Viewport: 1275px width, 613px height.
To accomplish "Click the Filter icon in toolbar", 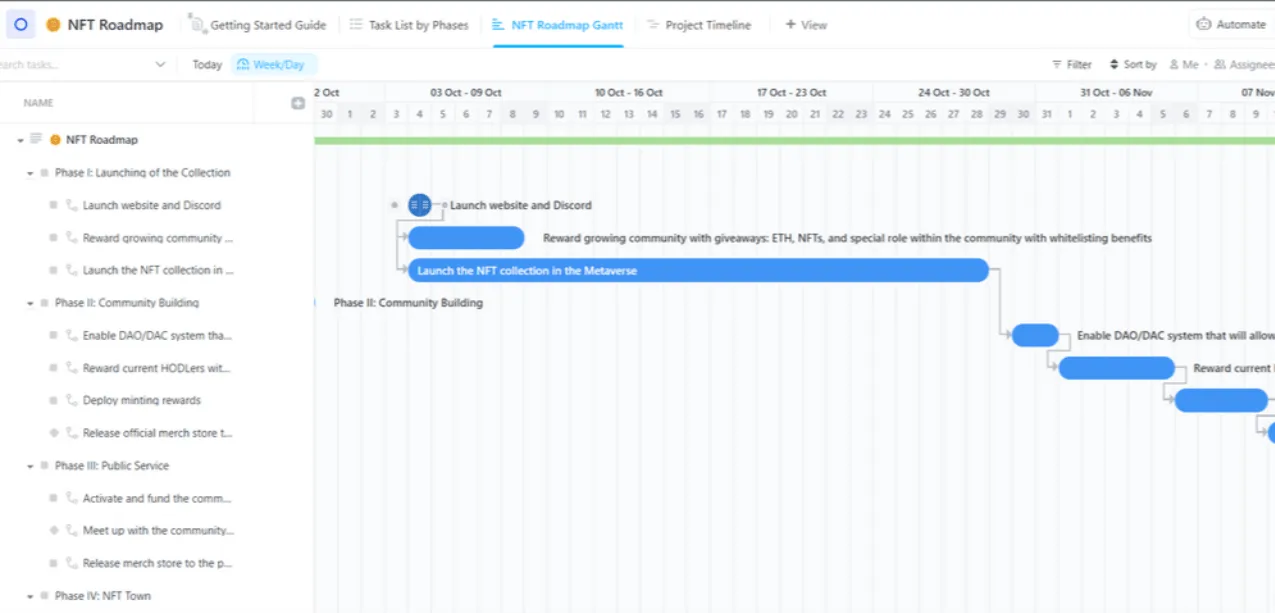I will [x=1057, y=65].
